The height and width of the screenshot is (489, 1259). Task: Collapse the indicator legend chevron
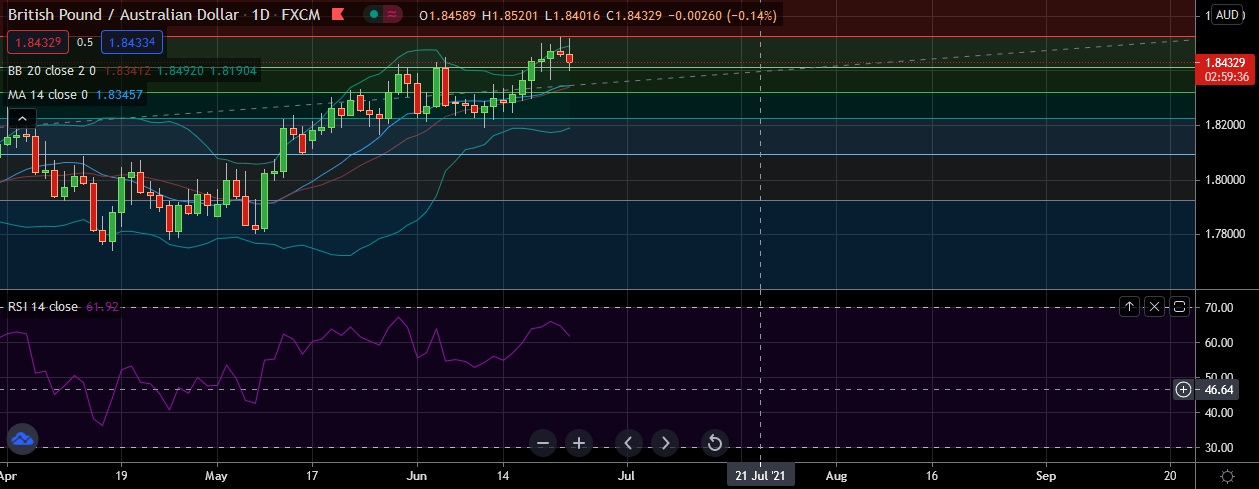coord(21,120)
